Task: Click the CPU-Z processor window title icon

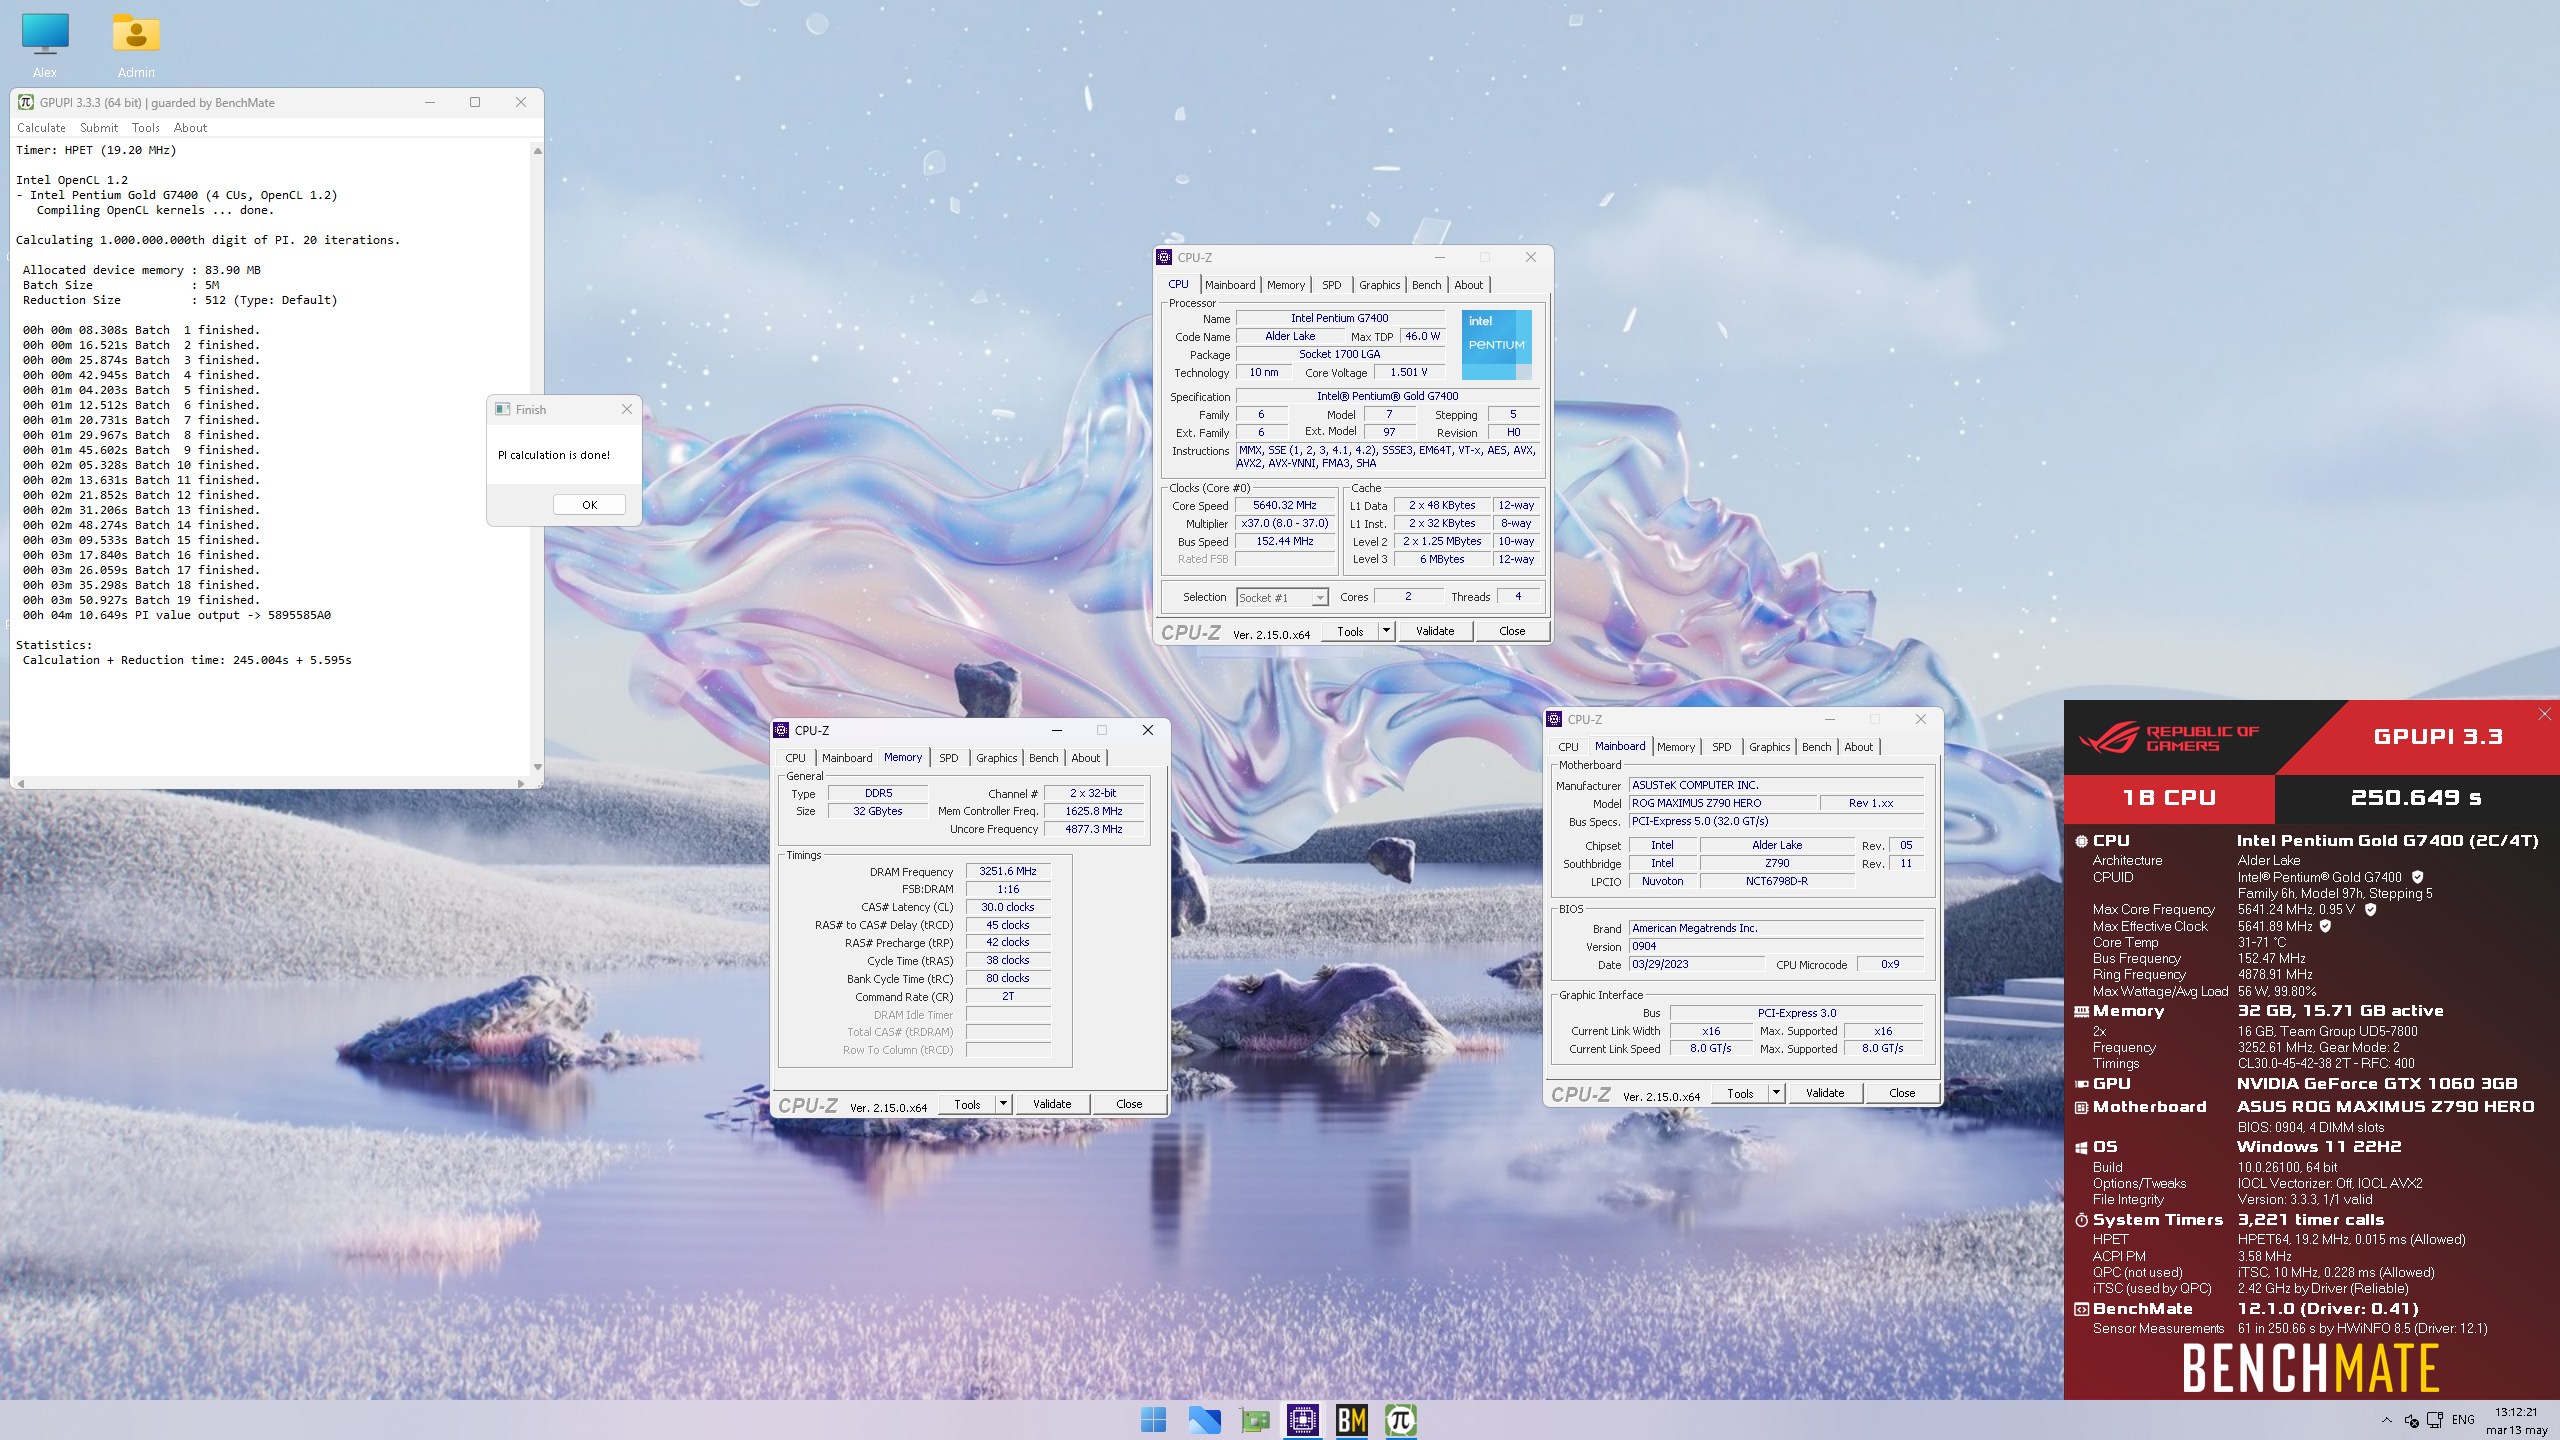Action: [x=1164, y=257]
